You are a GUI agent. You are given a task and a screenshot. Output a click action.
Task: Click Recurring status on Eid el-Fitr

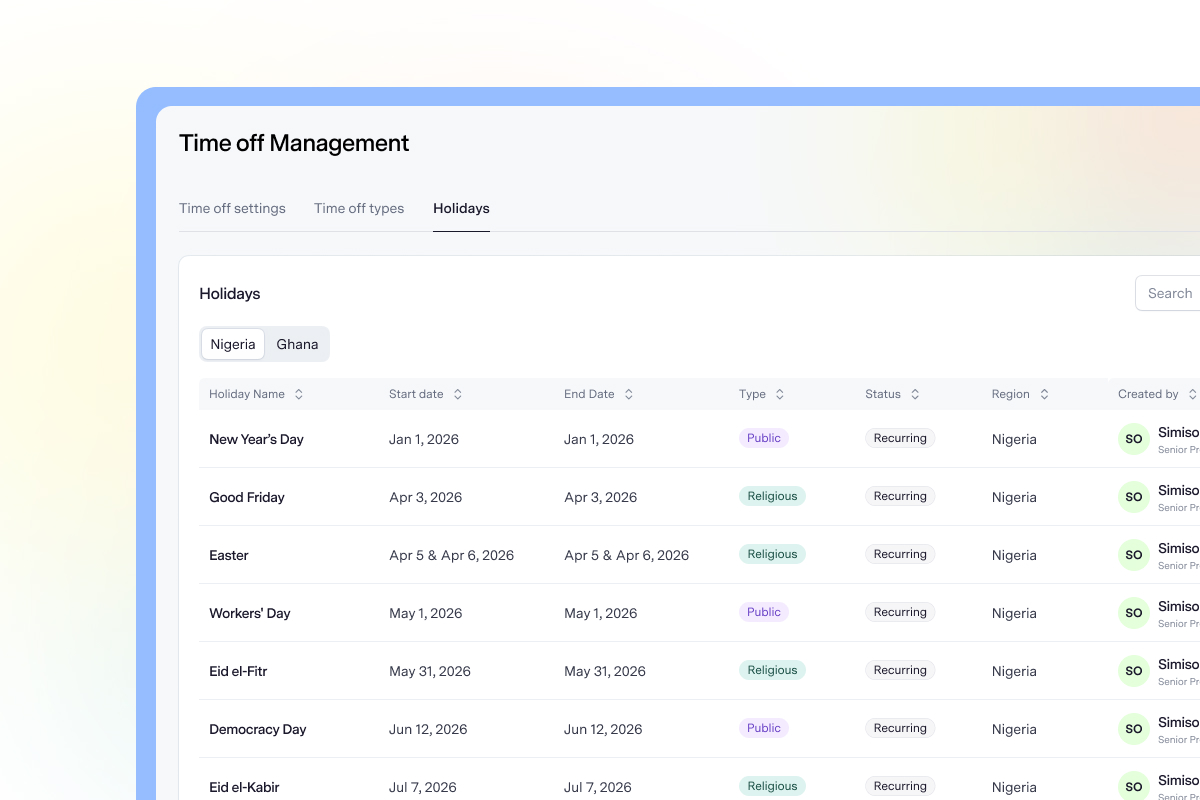(900, 670)
